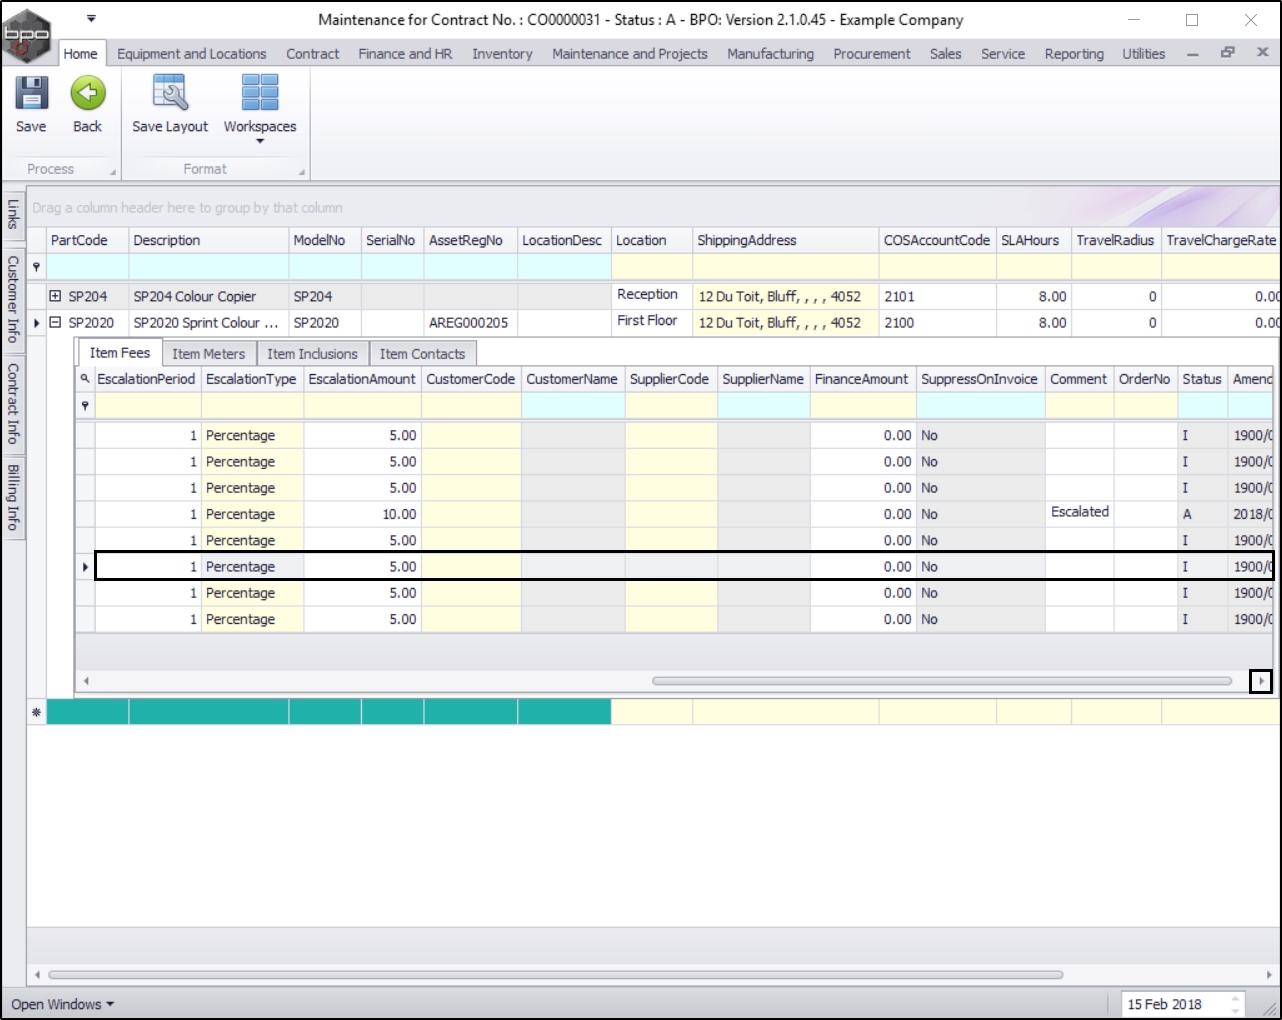
Task: Collapse the SP2020 row
Action: (56, 322)
